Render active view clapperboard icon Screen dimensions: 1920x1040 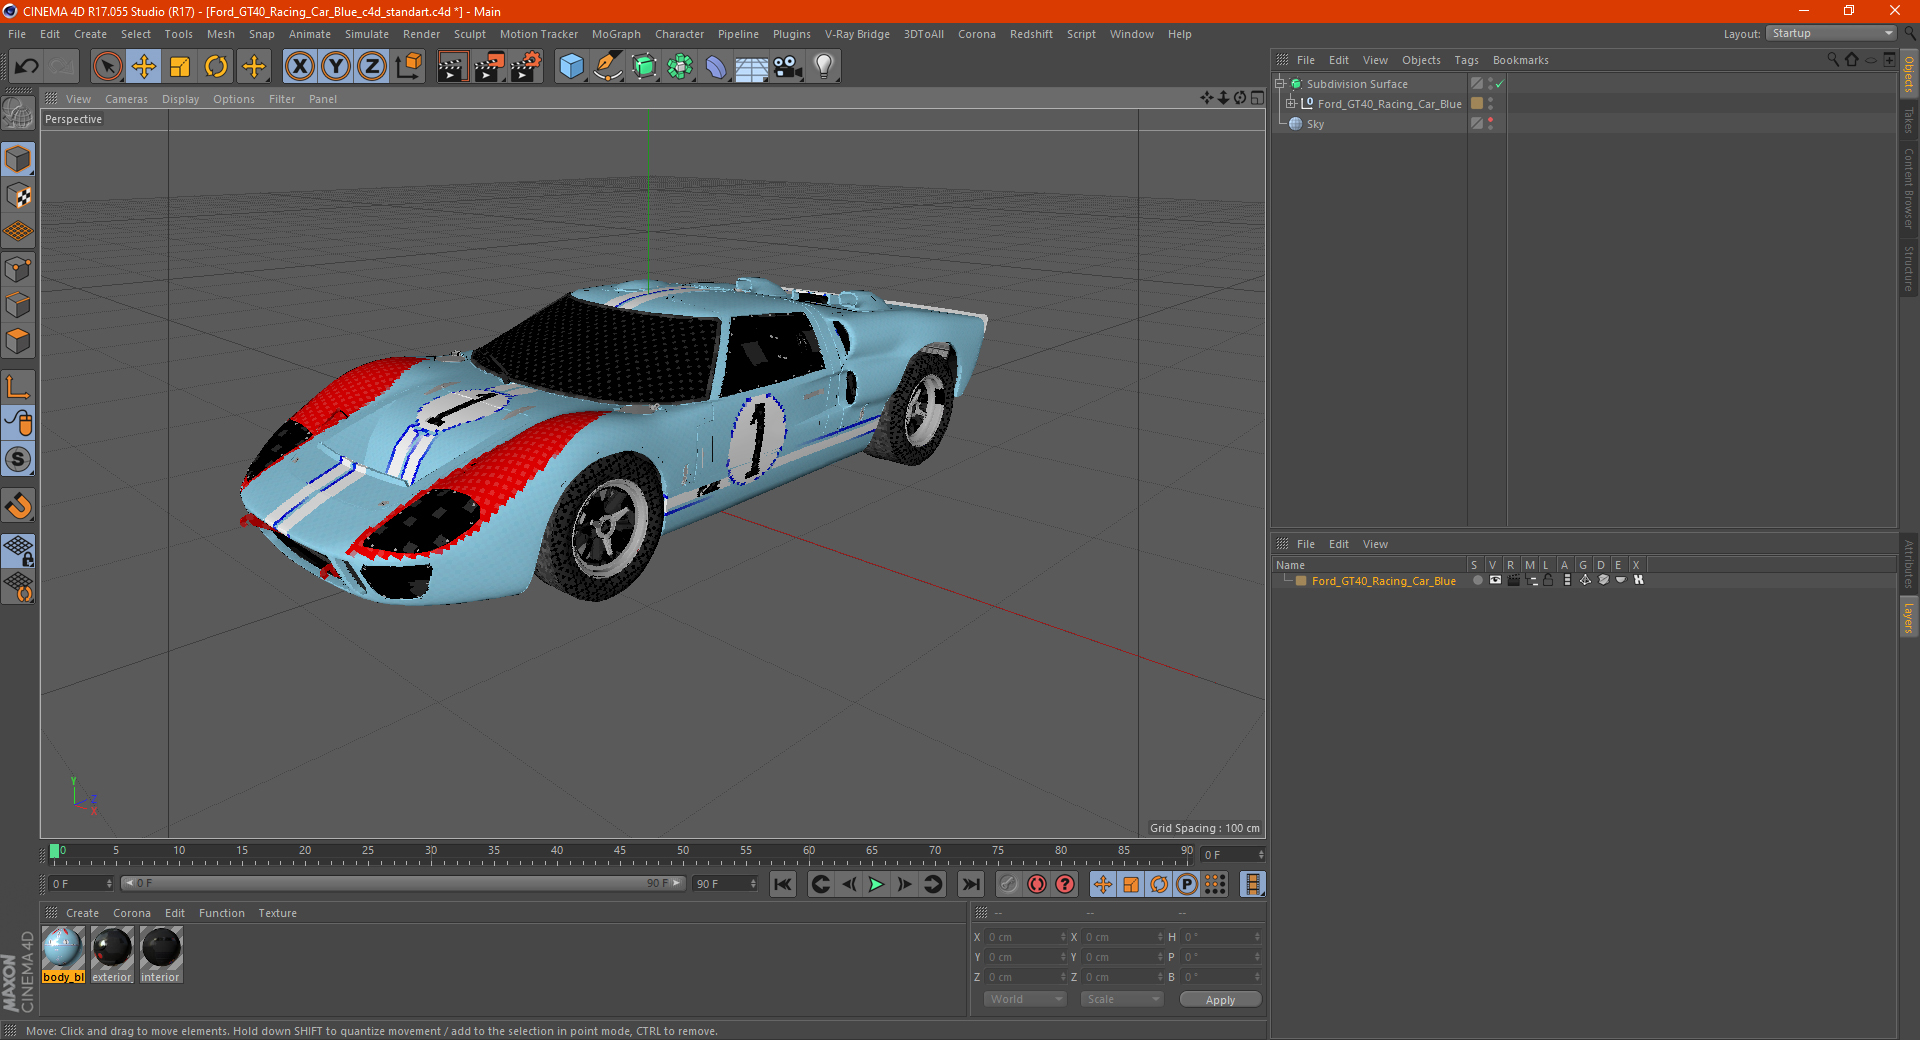[452, 67]
